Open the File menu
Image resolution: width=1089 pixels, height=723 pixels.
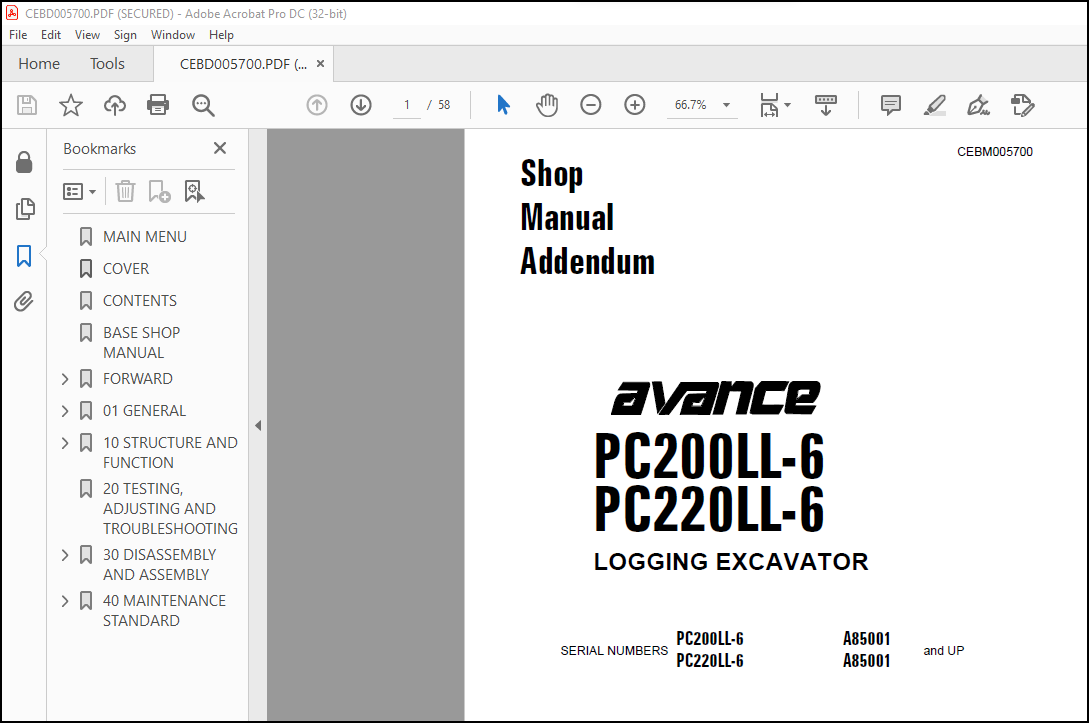tap(18, 35)
